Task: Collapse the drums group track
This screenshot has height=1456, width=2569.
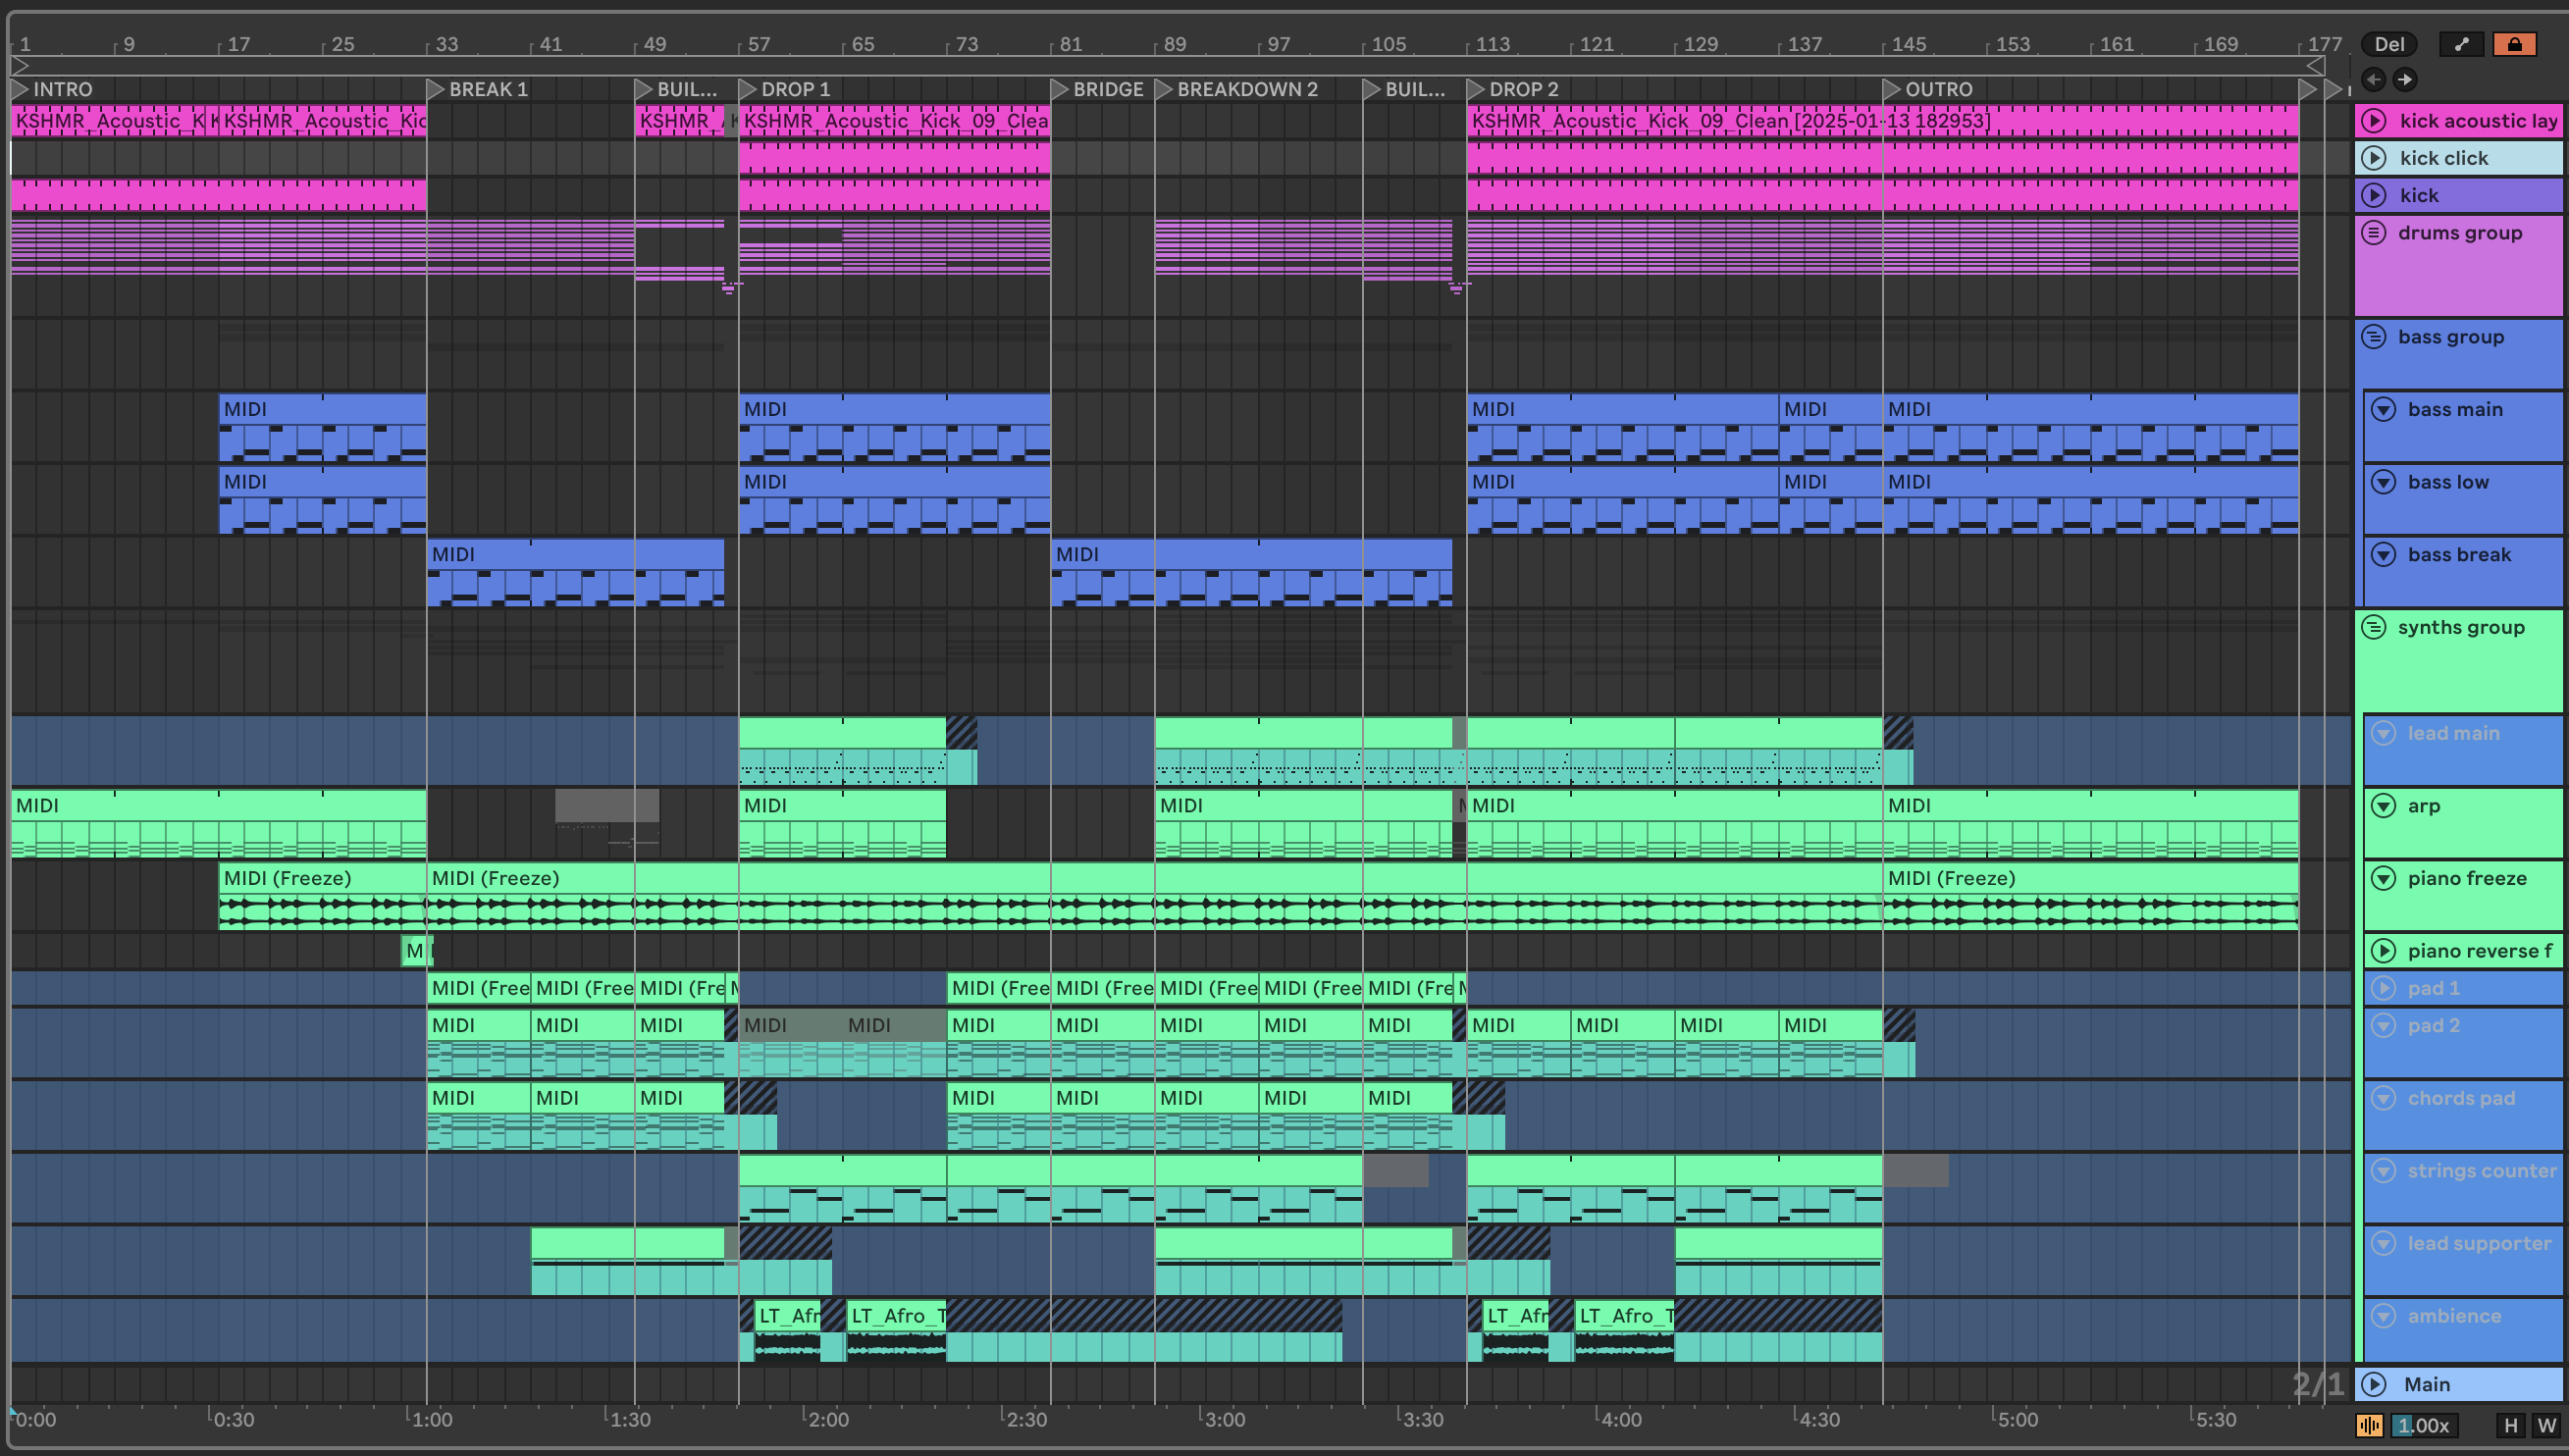Action: (x=2374, y=233)
